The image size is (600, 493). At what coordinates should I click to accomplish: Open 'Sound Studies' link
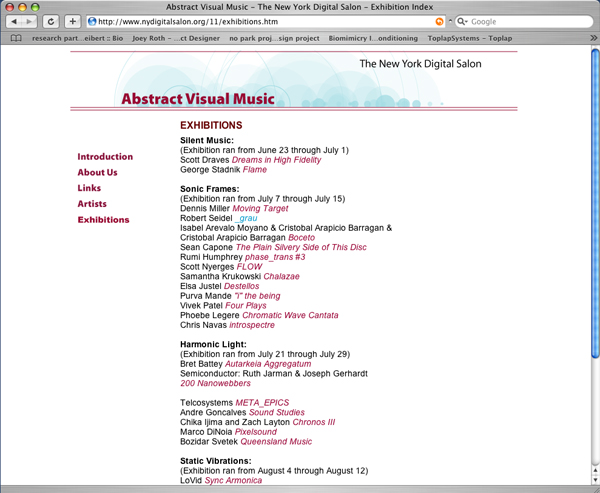coord(277,412)
